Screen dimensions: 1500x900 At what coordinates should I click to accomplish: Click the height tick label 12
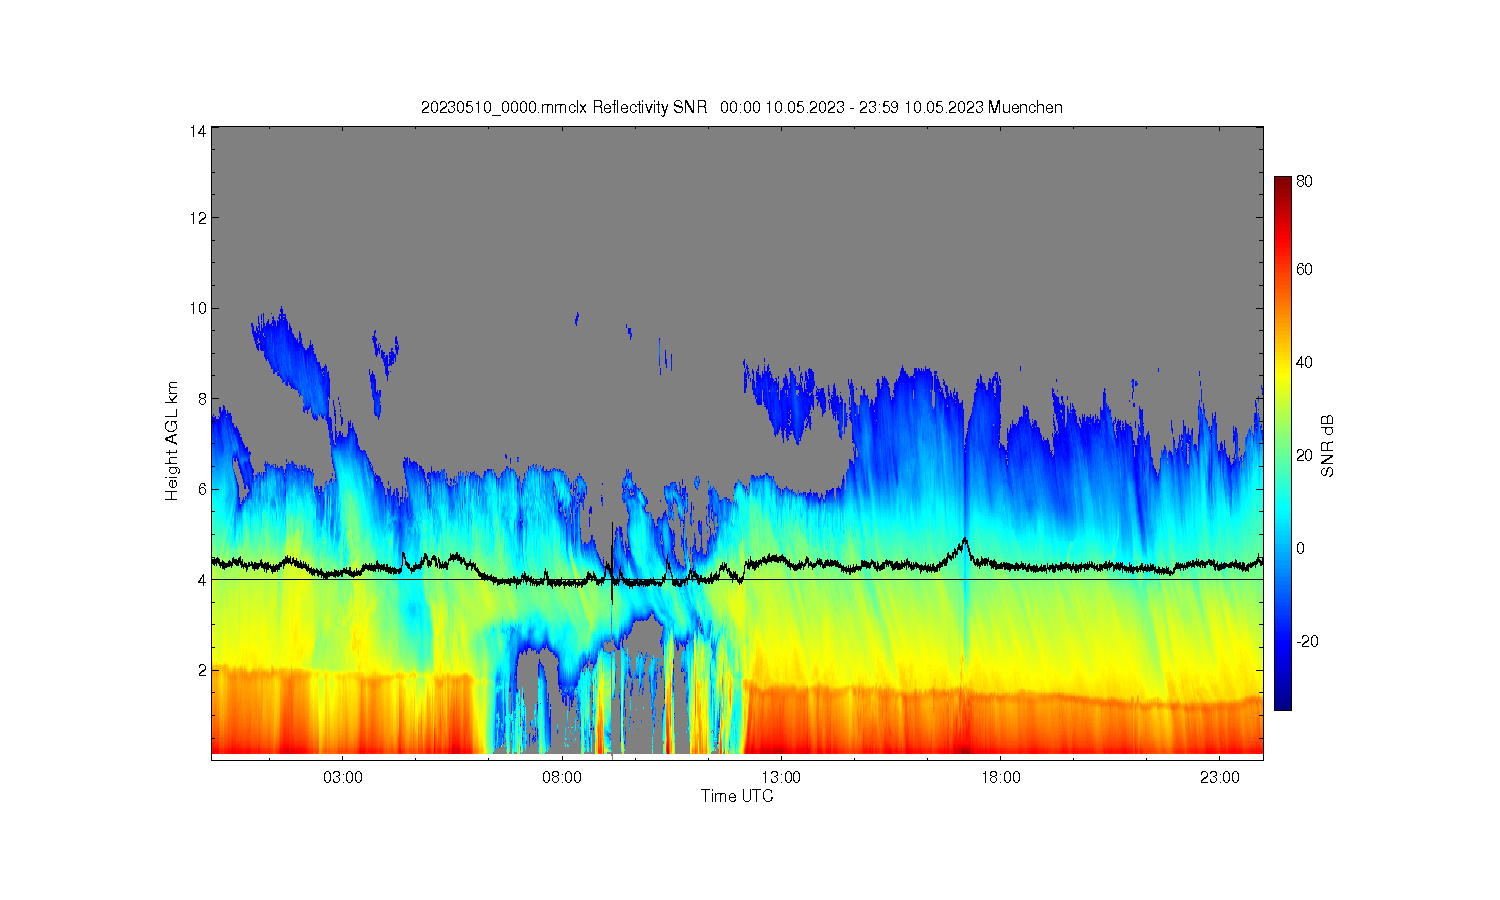199,218
